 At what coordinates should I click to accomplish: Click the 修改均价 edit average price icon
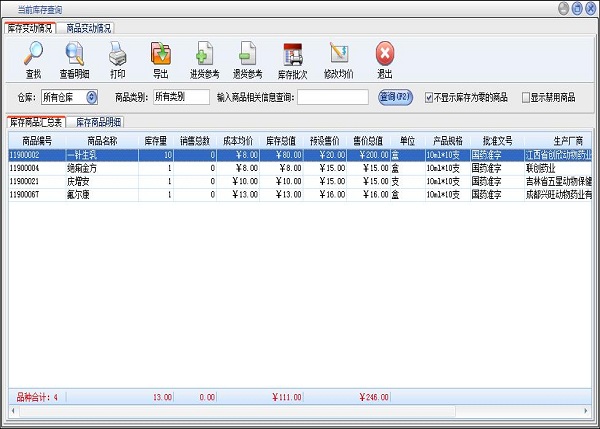[338, 54]
